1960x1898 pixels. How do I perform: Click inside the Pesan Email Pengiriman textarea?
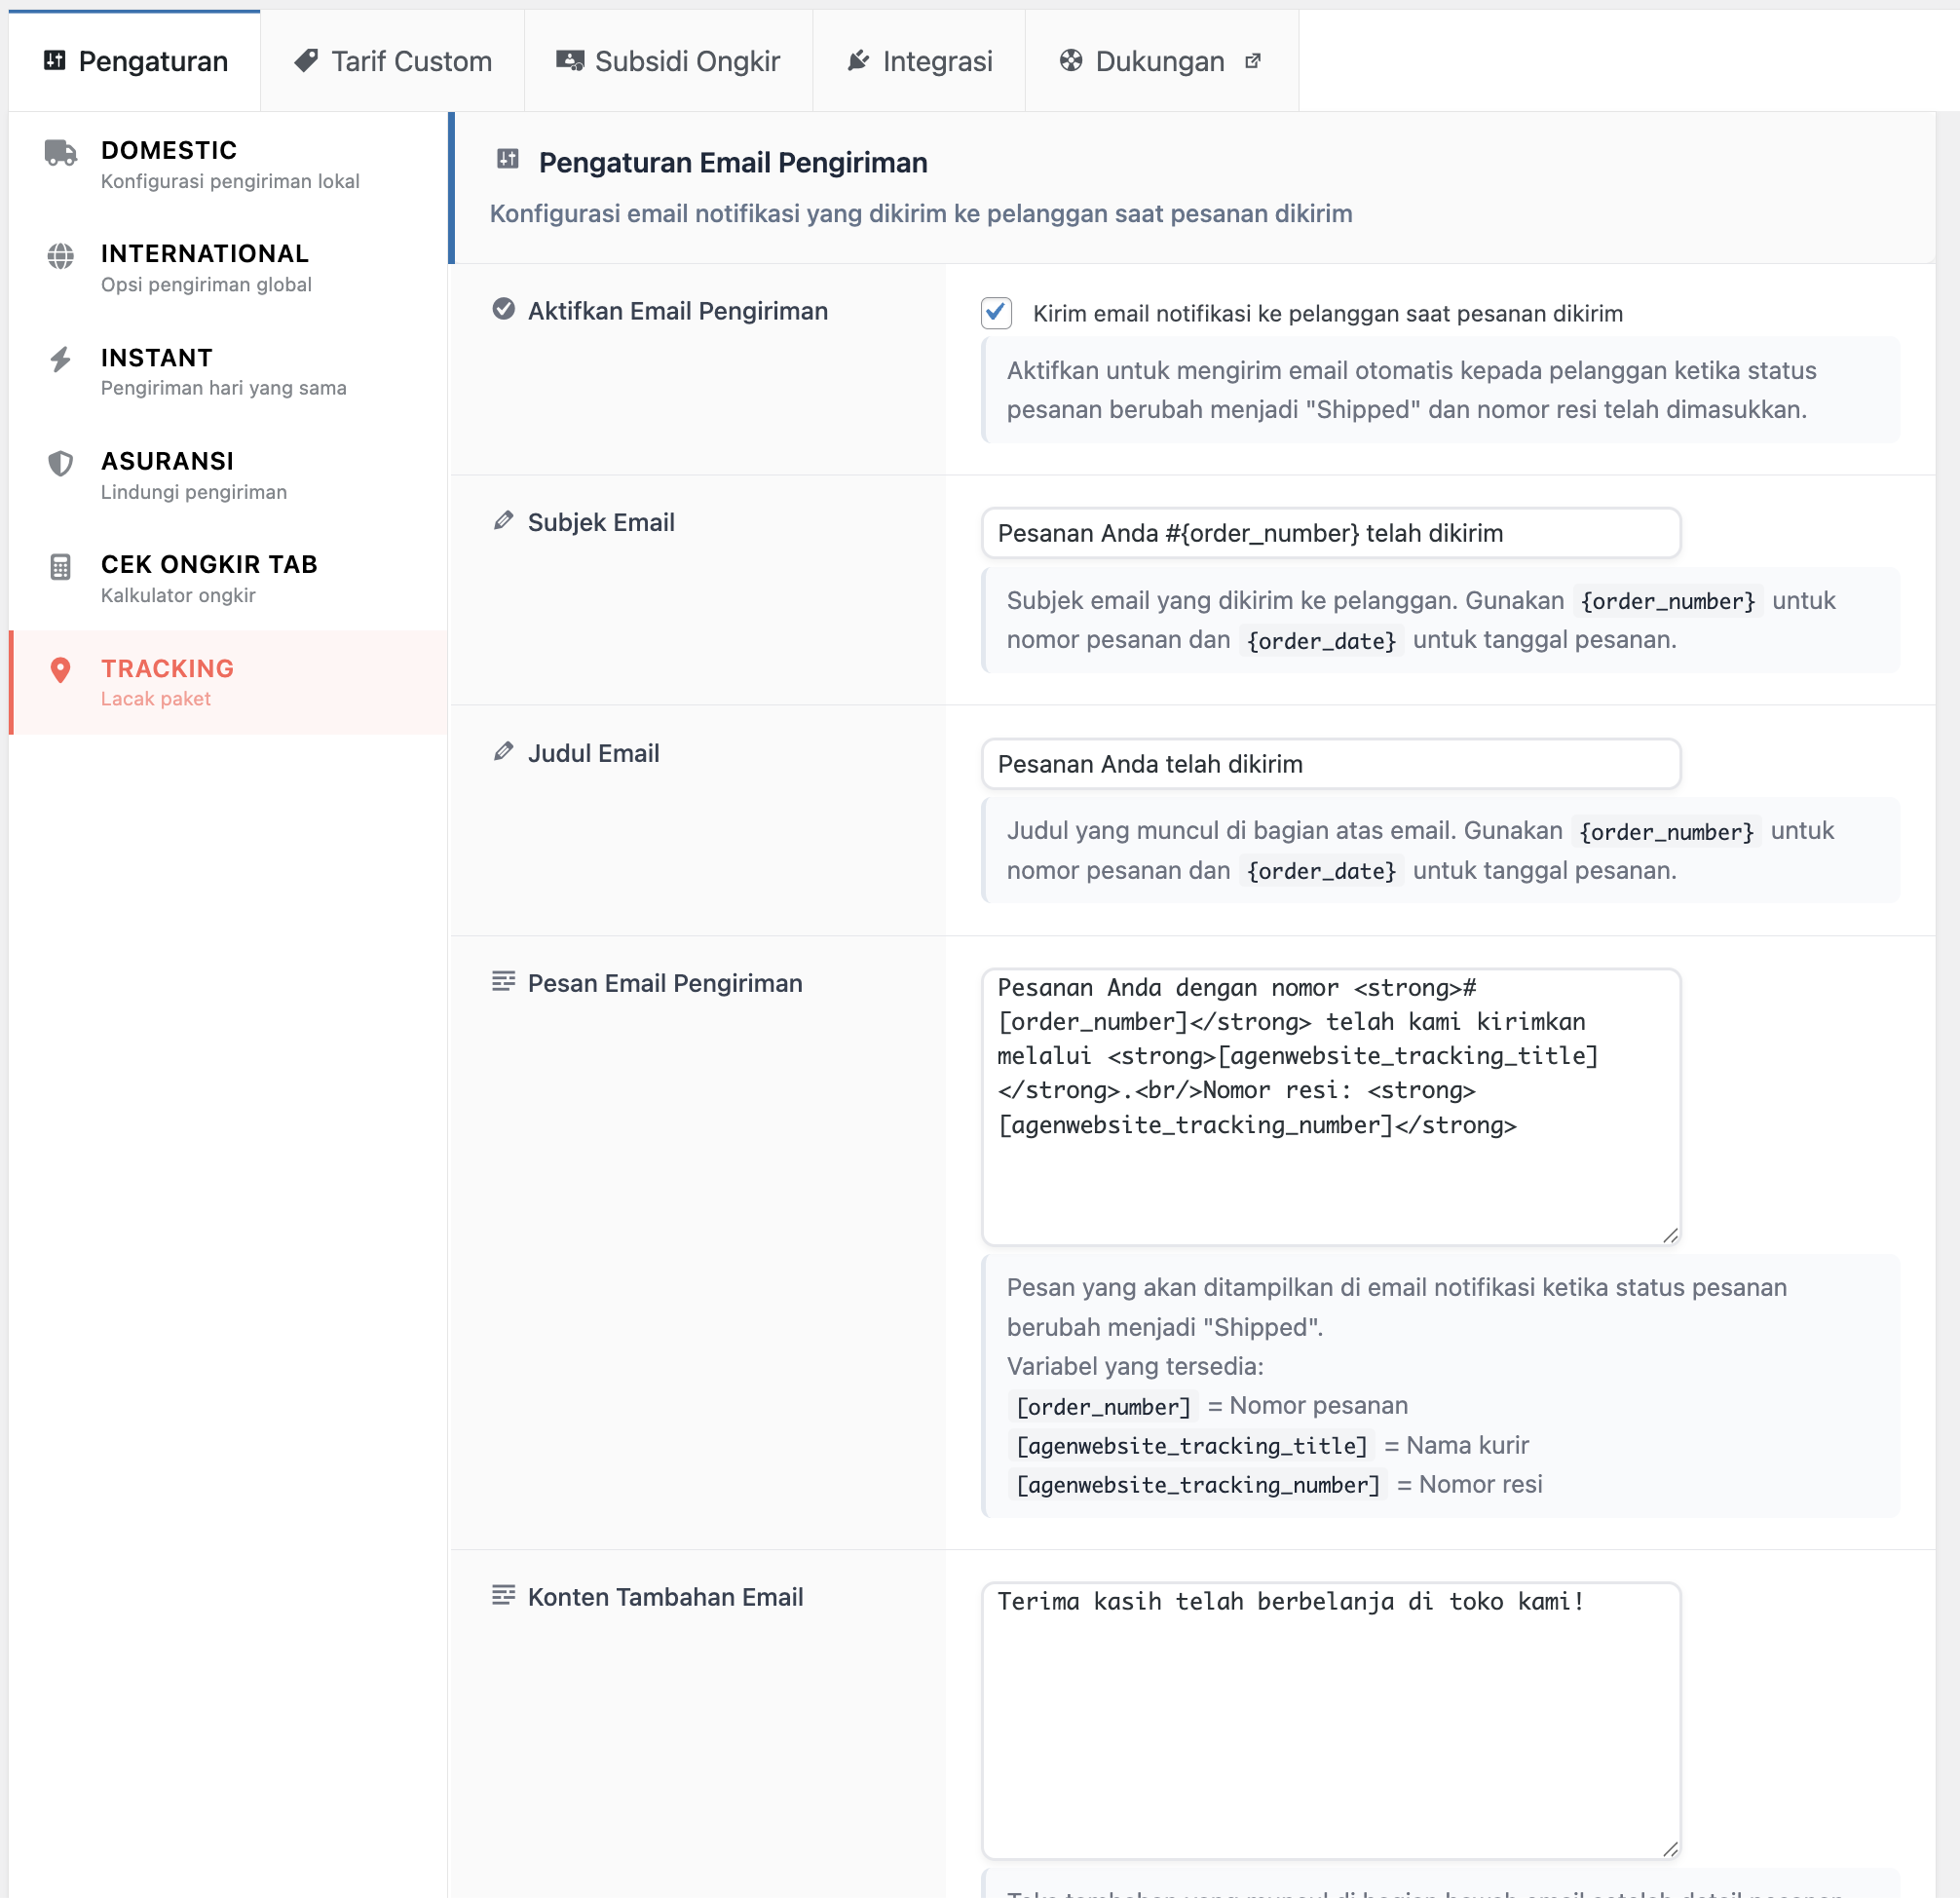pyautogui.click(x=1330, y=1180)
